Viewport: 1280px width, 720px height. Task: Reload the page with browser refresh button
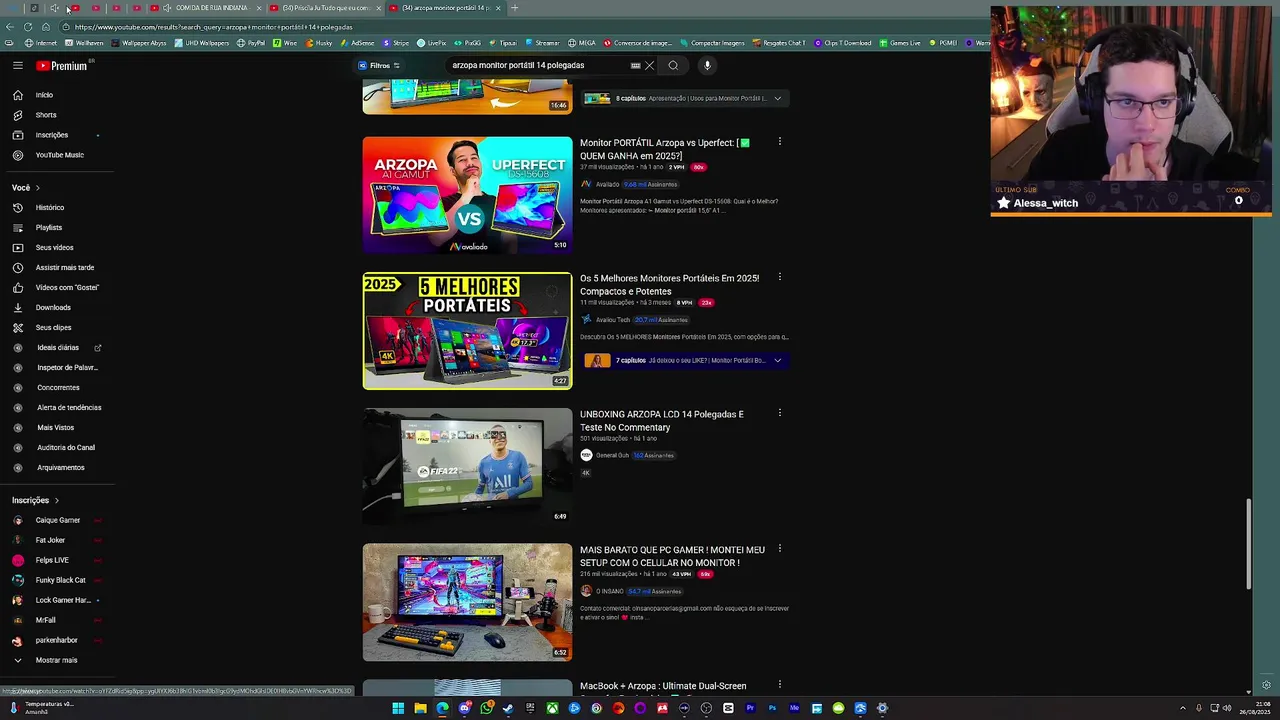28,27
